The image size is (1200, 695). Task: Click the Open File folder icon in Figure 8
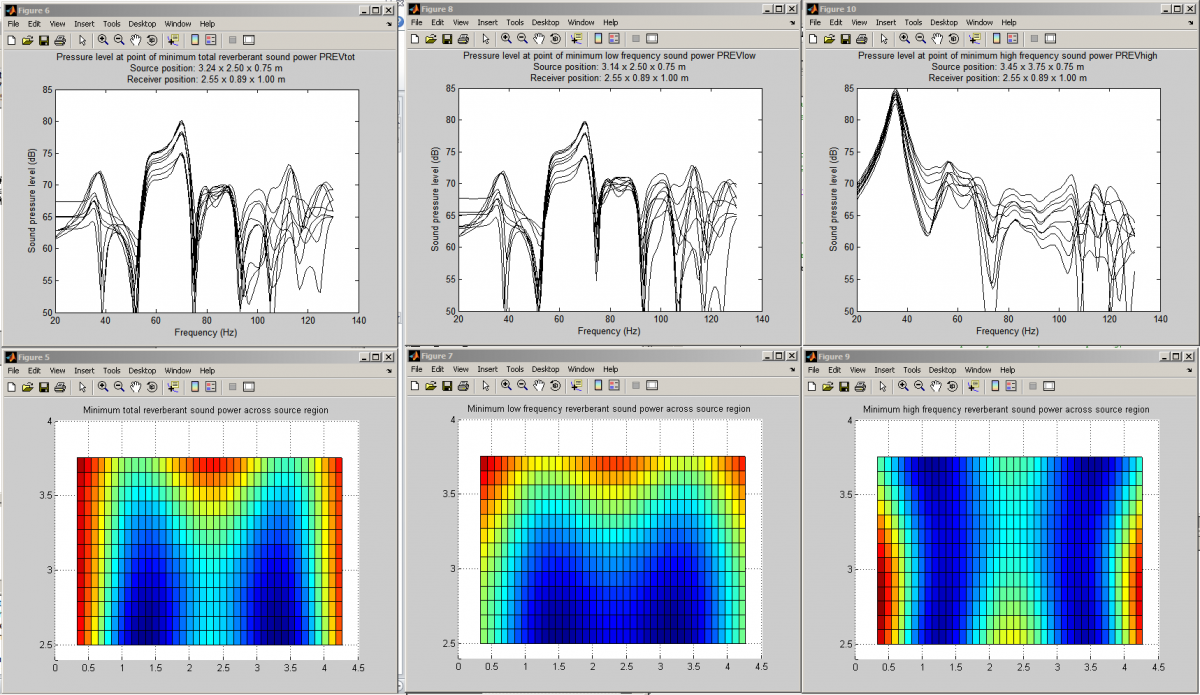430,38
